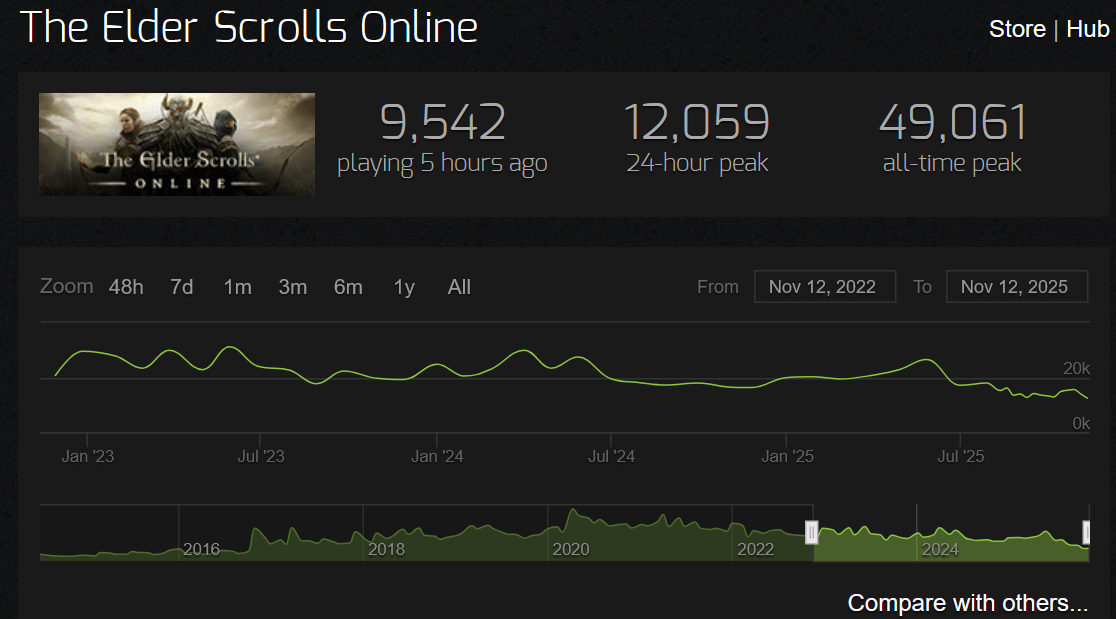Click the left navigator range handle
This screenshot has width=1116, height=619.
[x=811, y=532]
